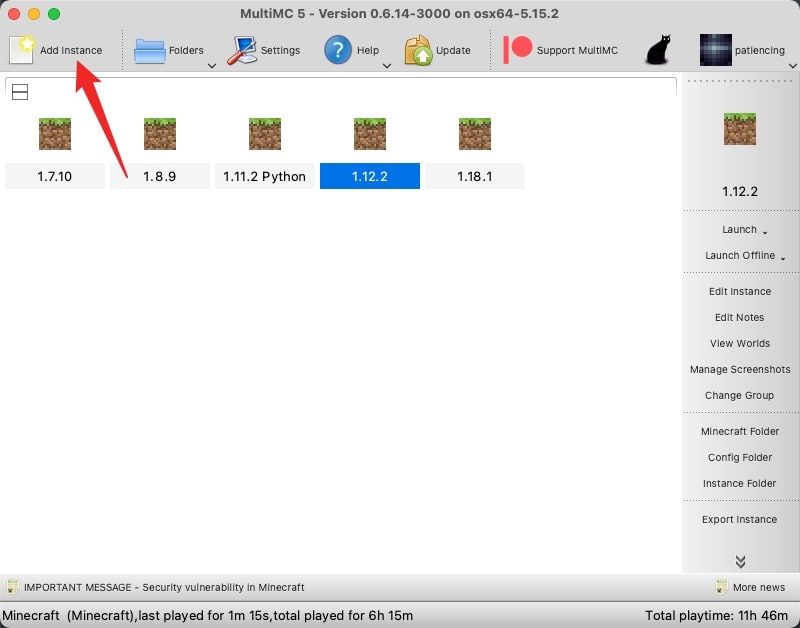Click the Launch Offline button
The height and width of the screenshot is (628, 800).
[x=740, y=255]
